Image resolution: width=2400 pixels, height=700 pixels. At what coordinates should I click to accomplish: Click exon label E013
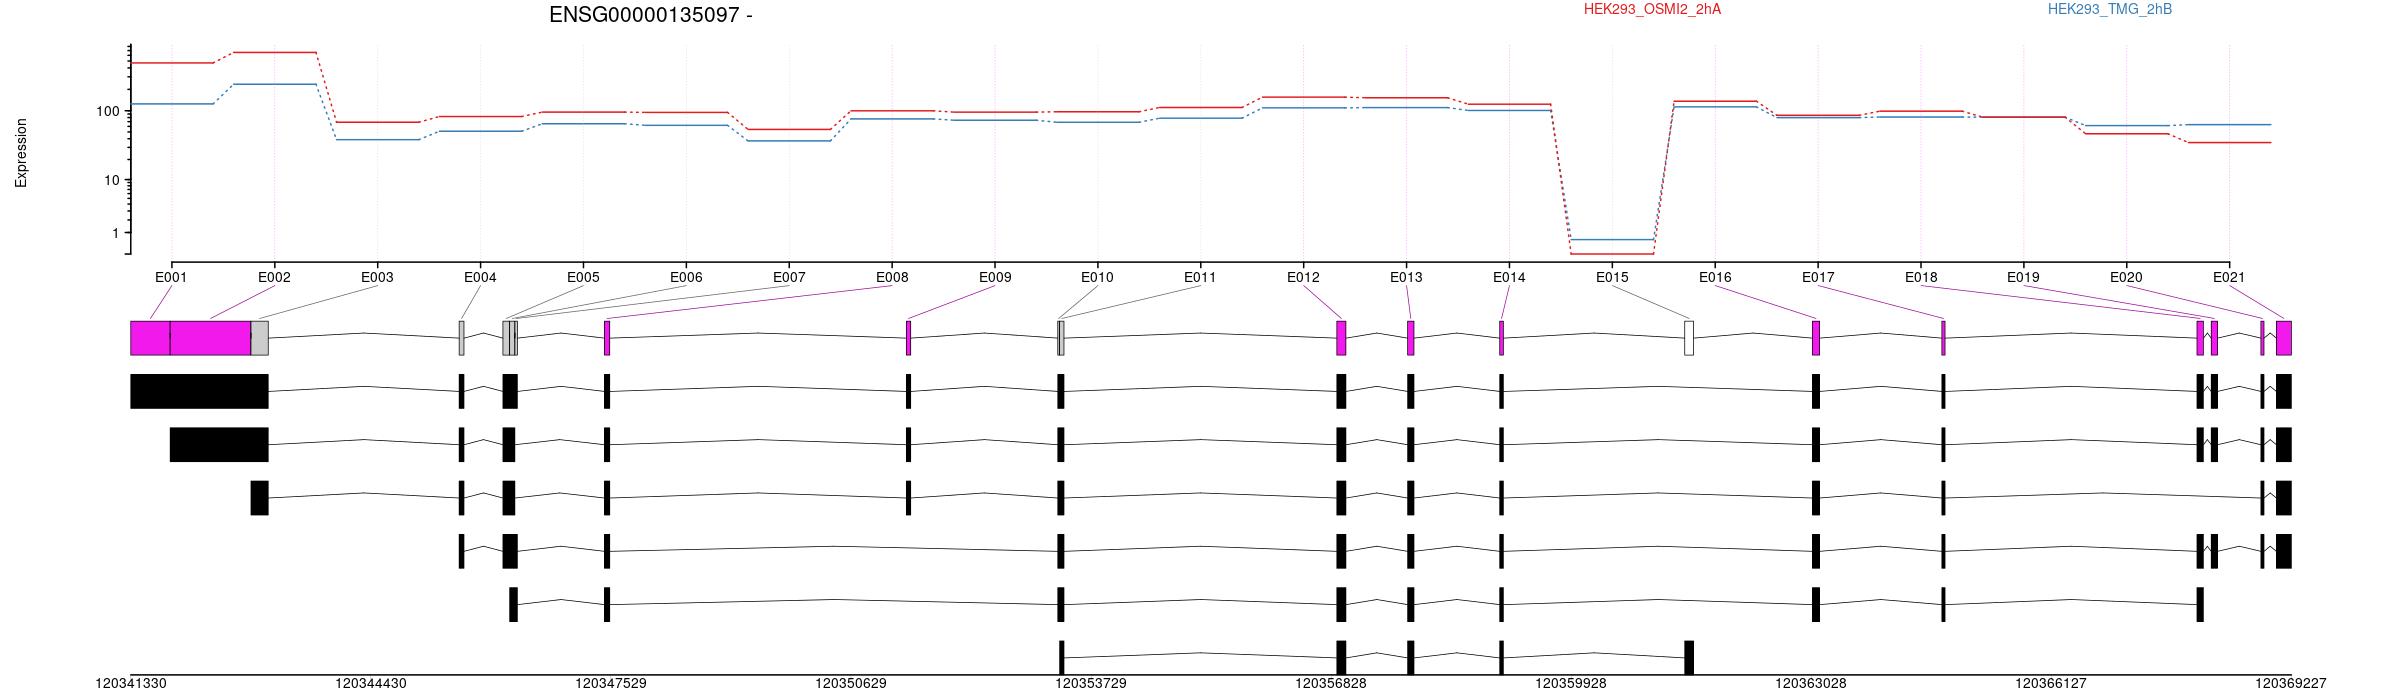[x=1406, y=277]
